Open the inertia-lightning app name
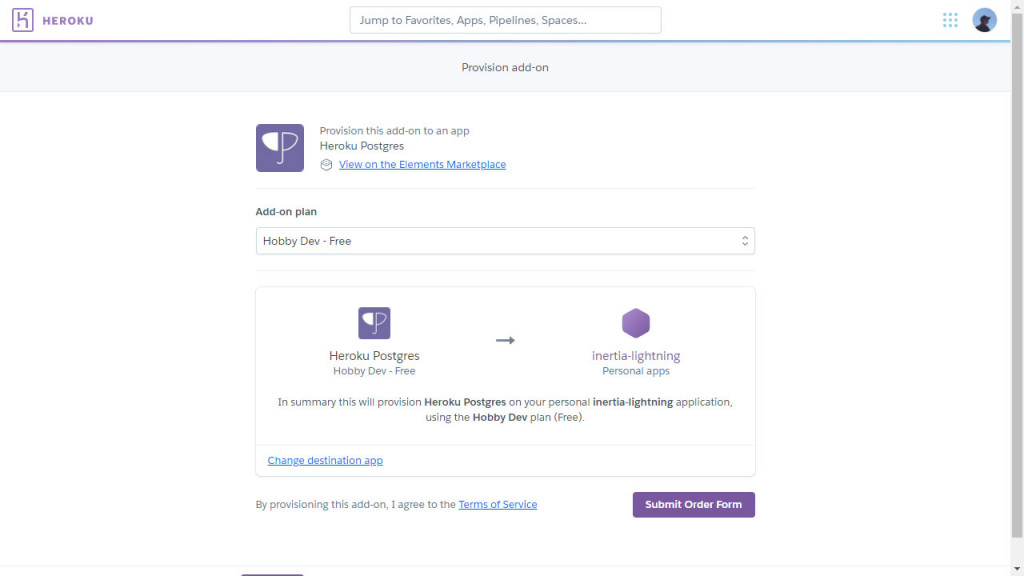The width and height of the screenshot is (1024, 576). click(x=635, y=356)
